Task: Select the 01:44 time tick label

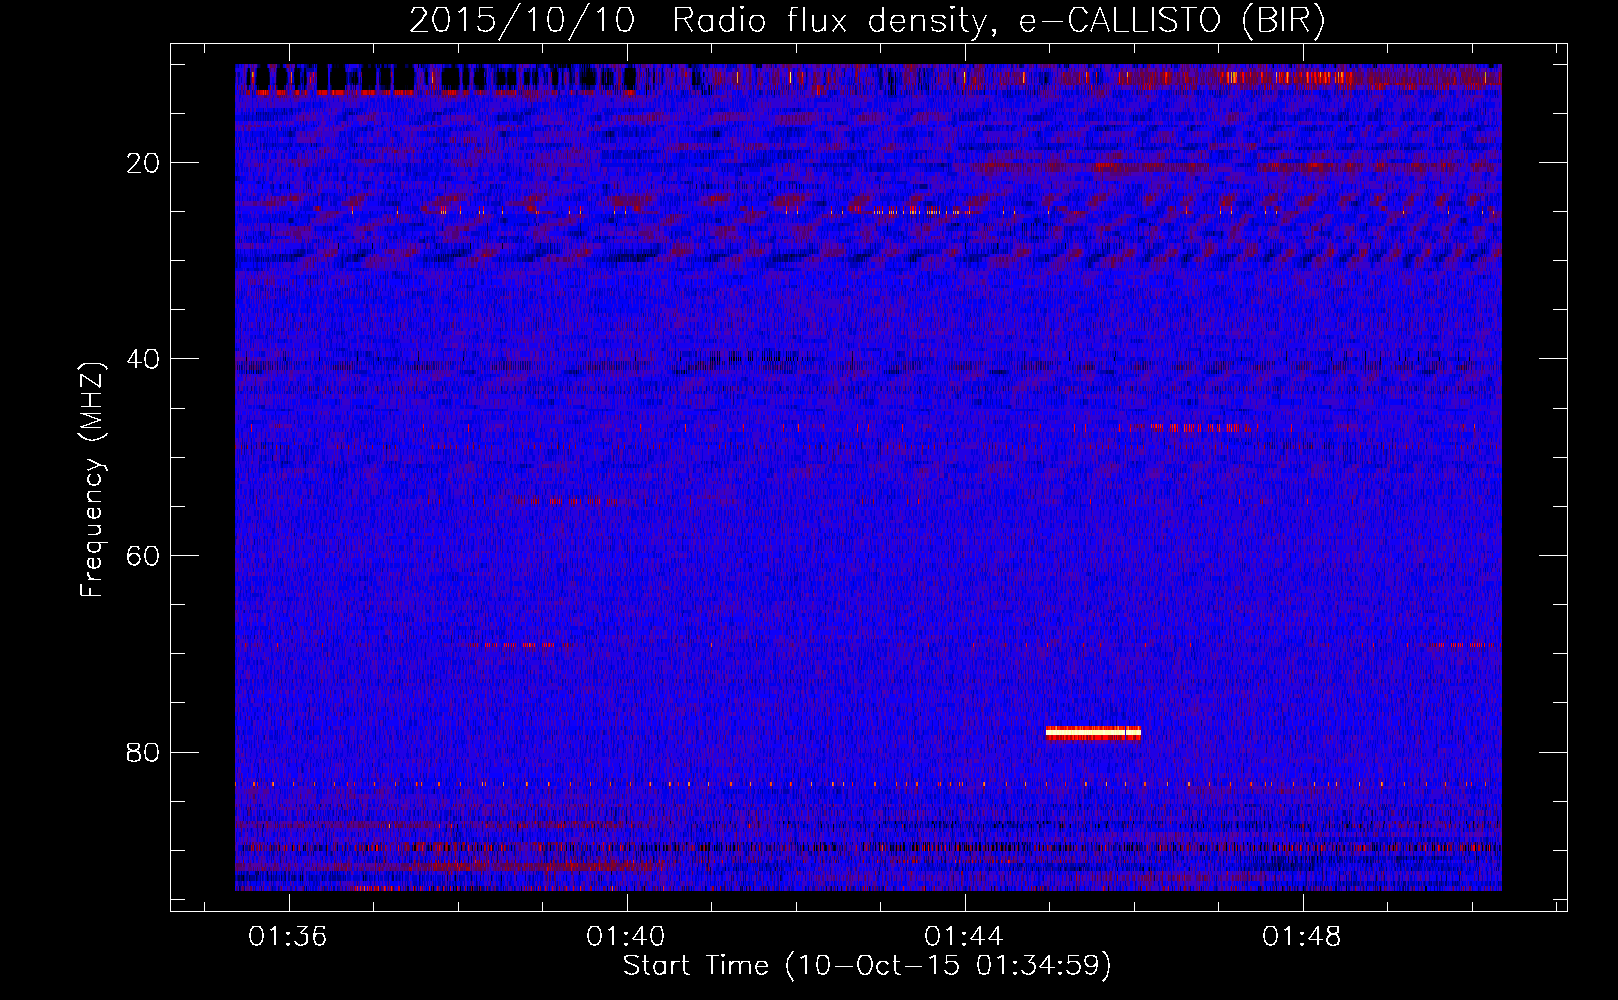Action: coord(964,937)
